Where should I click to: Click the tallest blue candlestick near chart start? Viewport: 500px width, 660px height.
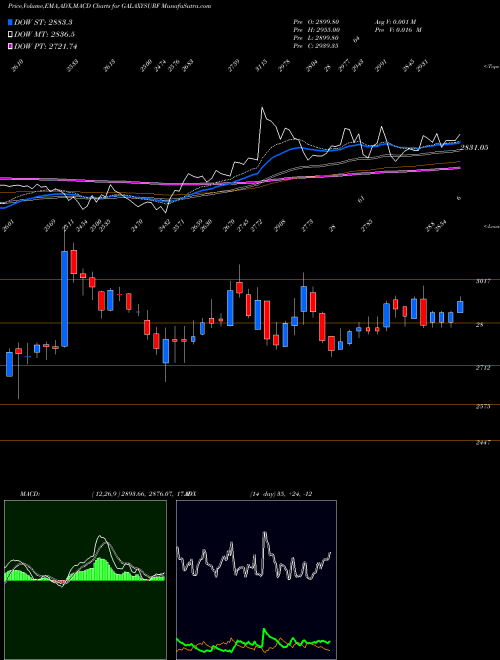[64, 298]
